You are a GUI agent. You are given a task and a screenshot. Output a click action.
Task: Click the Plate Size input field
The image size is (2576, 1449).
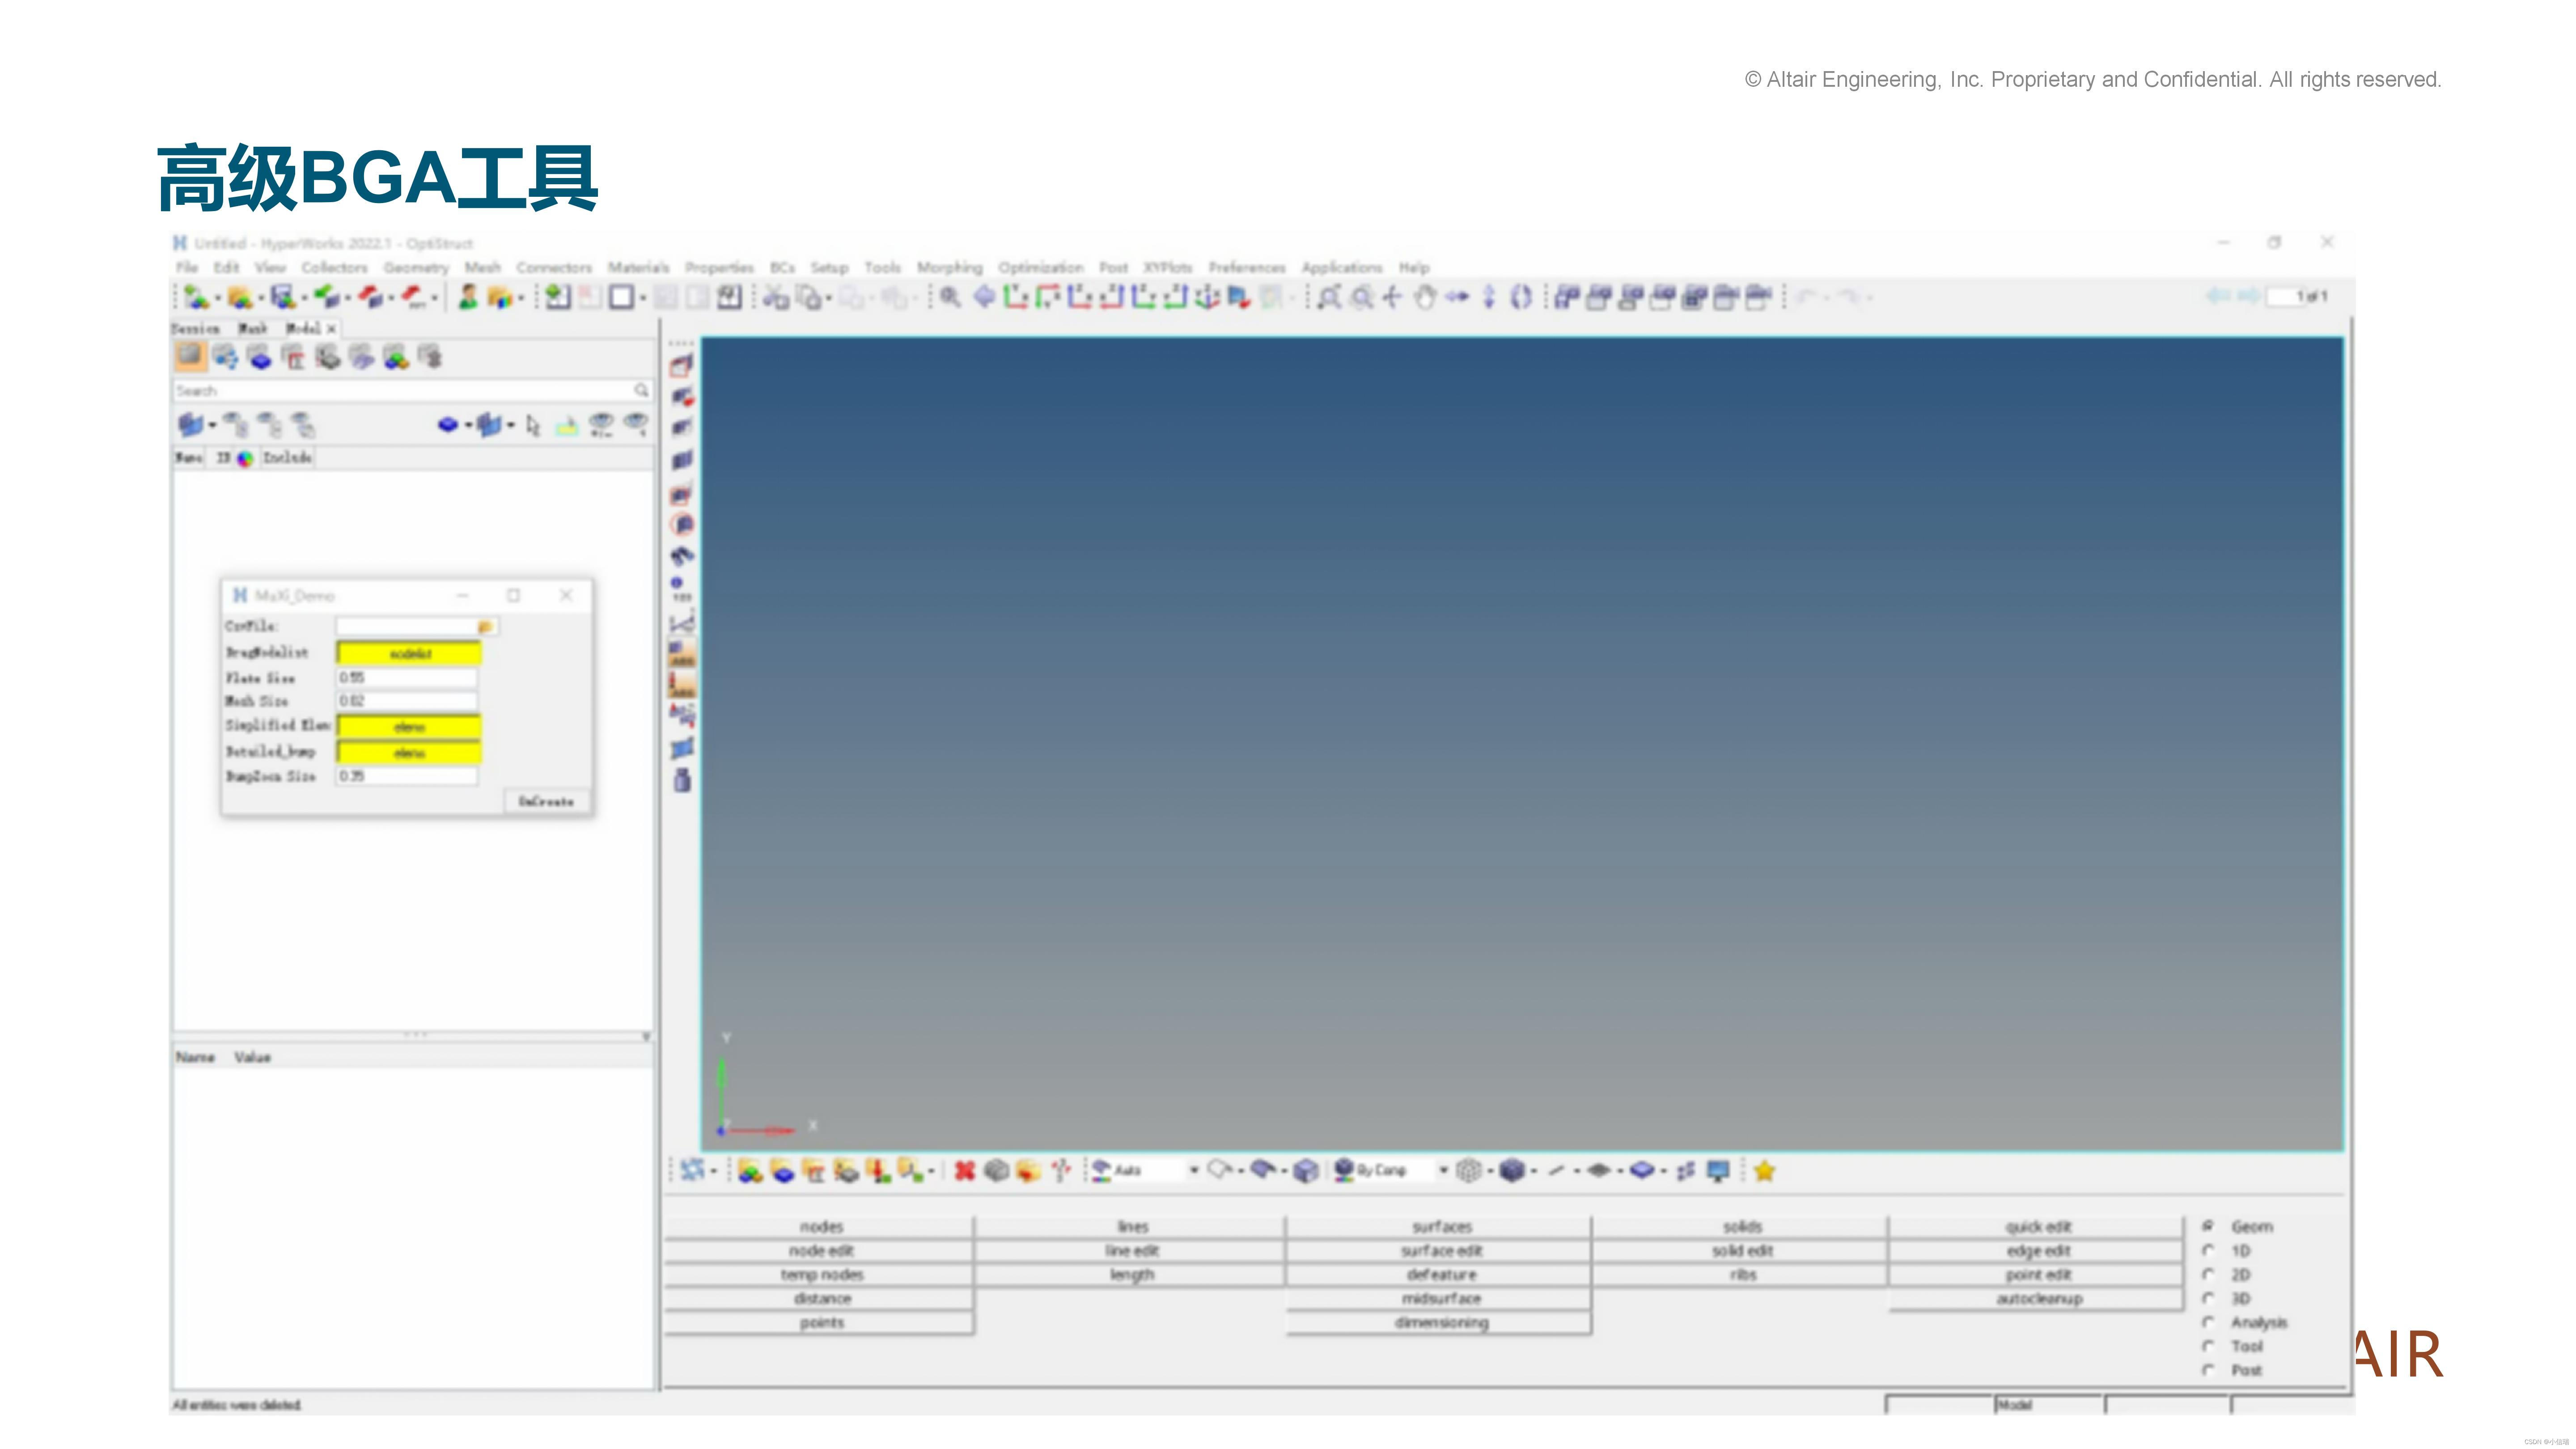[x=407, y=678]
